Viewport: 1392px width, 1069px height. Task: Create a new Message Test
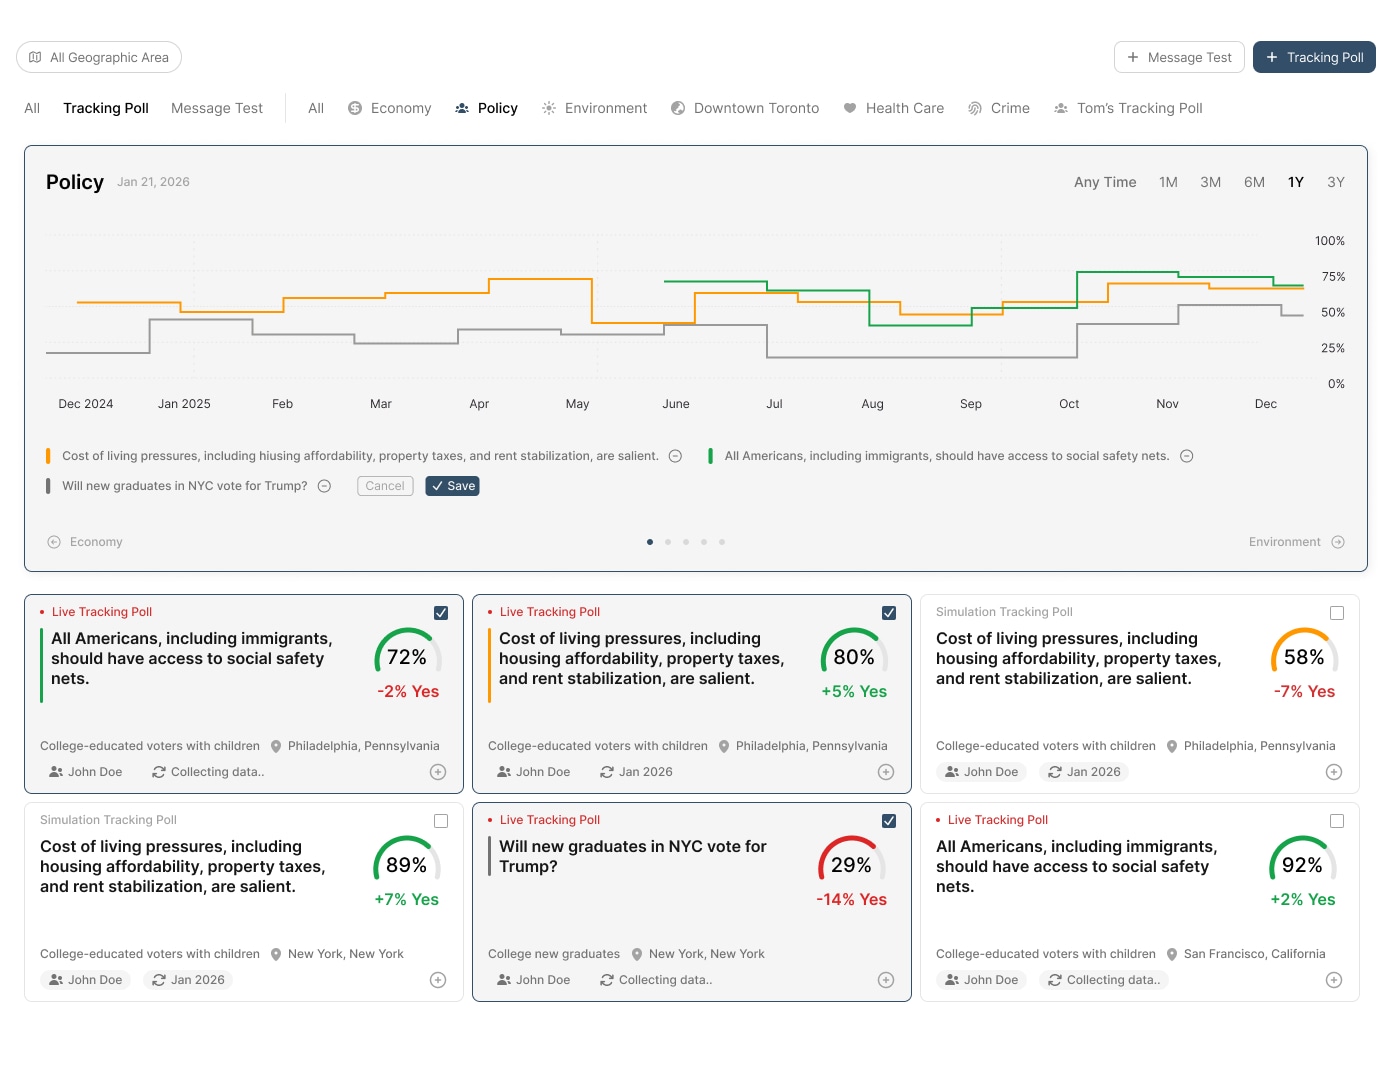[x=1179, y=57]
